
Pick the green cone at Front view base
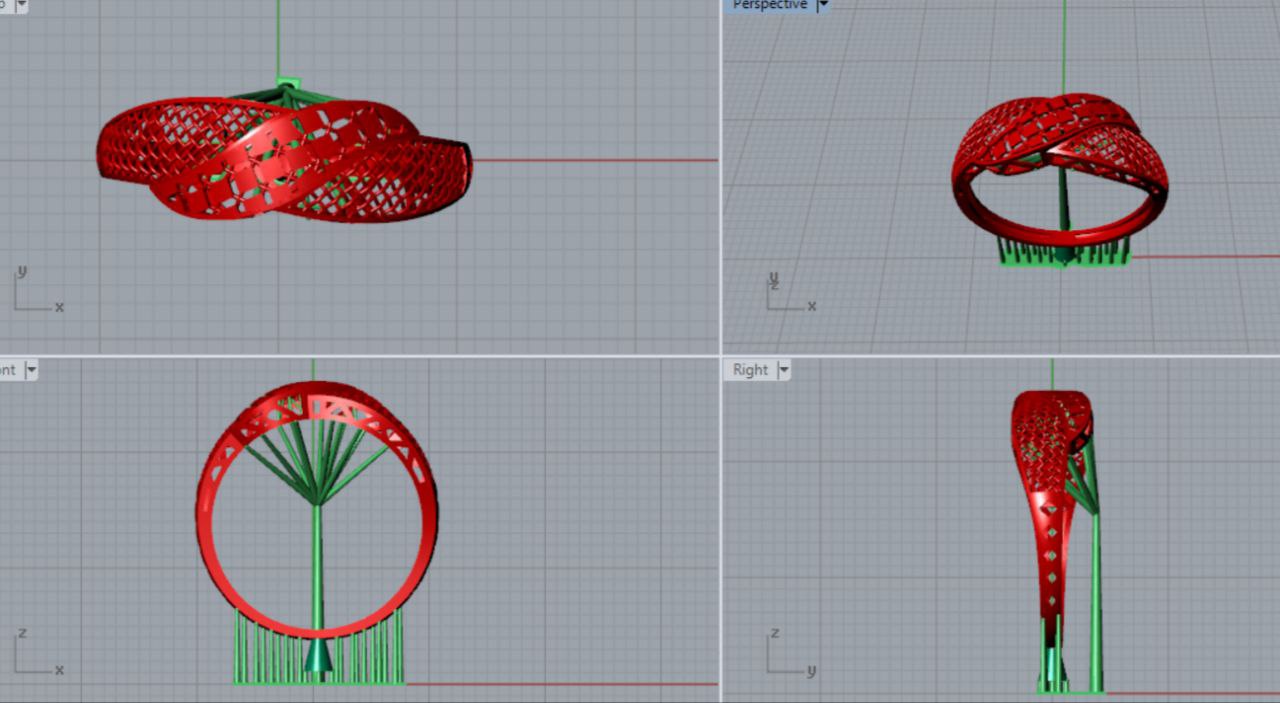click(318, 657)
